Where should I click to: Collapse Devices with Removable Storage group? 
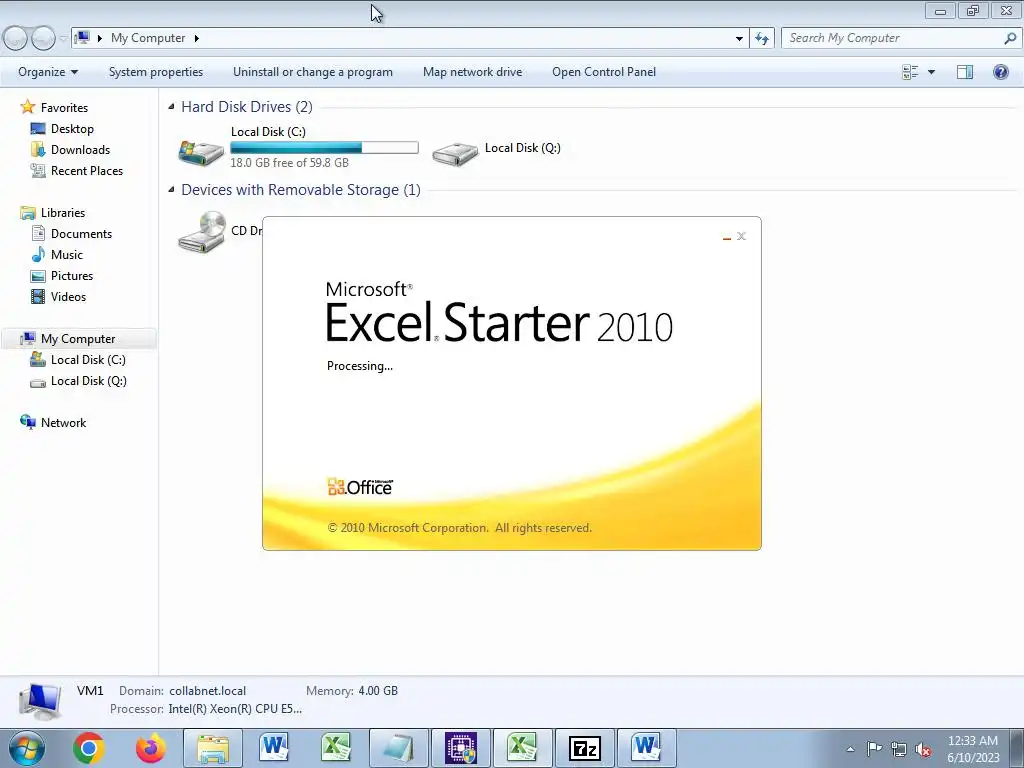click(171, 189)
